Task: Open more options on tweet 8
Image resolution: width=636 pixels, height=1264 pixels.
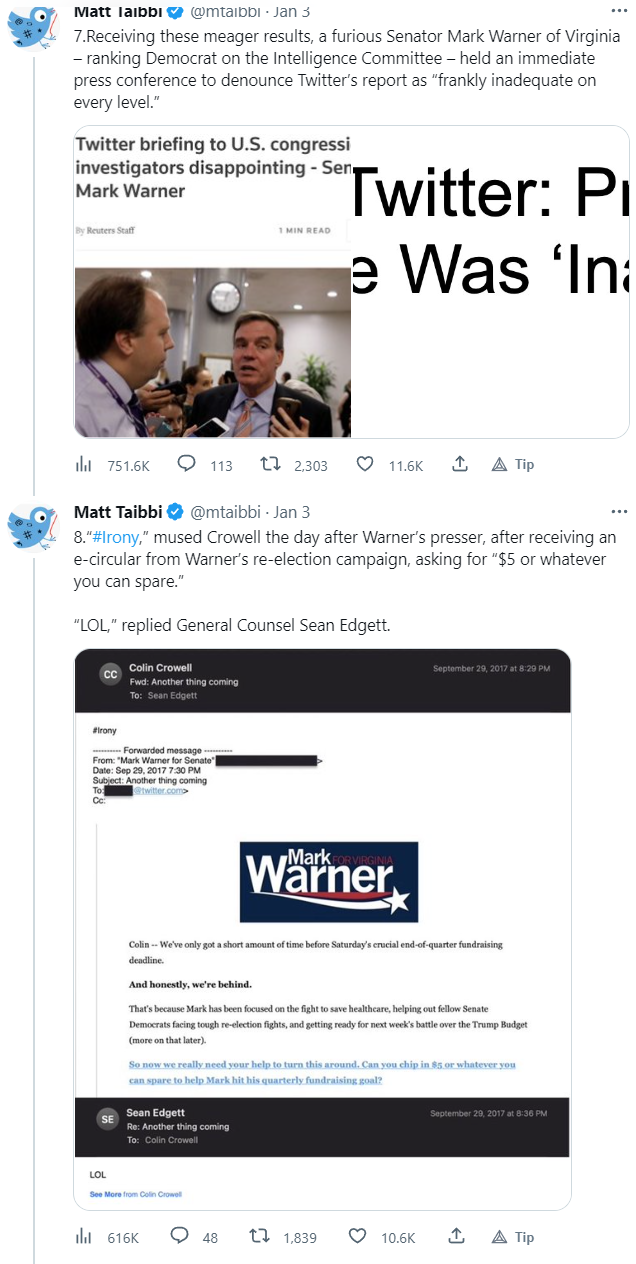Action: pyautogui.click(x=619, y=511)
